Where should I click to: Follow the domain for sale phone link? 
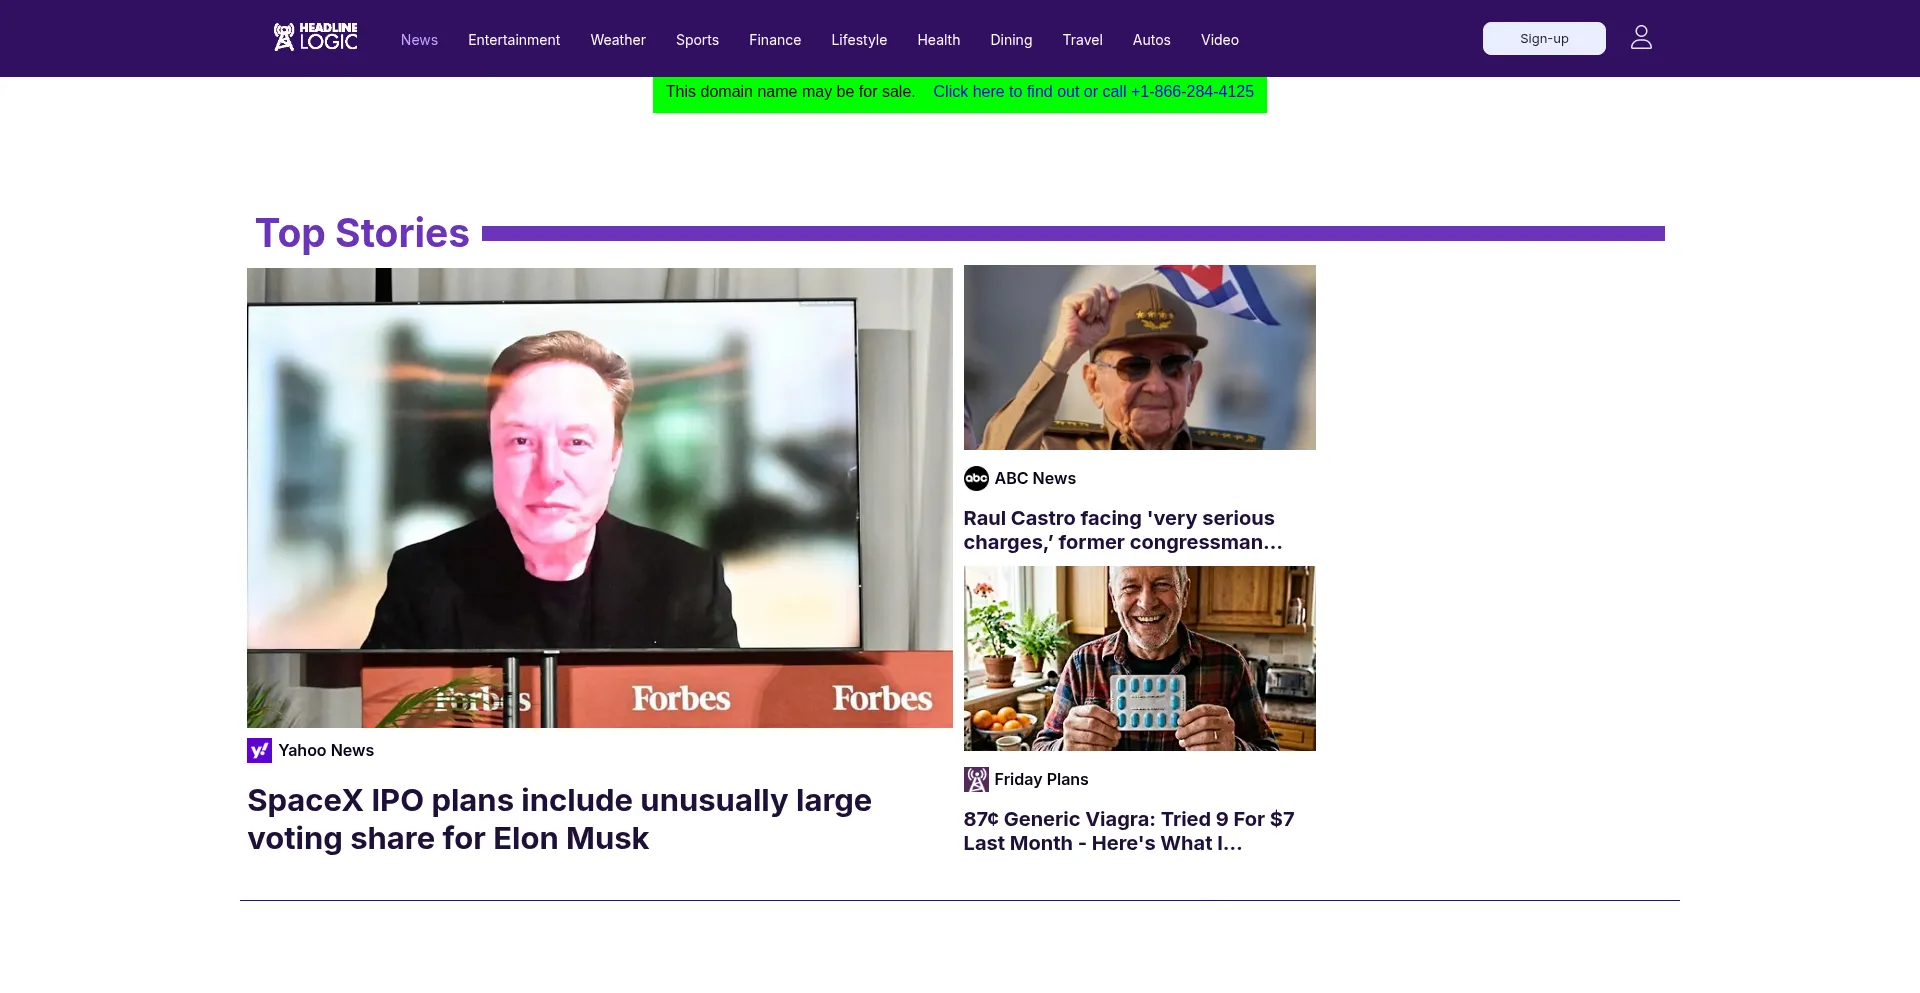pyautogui.click(x=1093, y=92)
